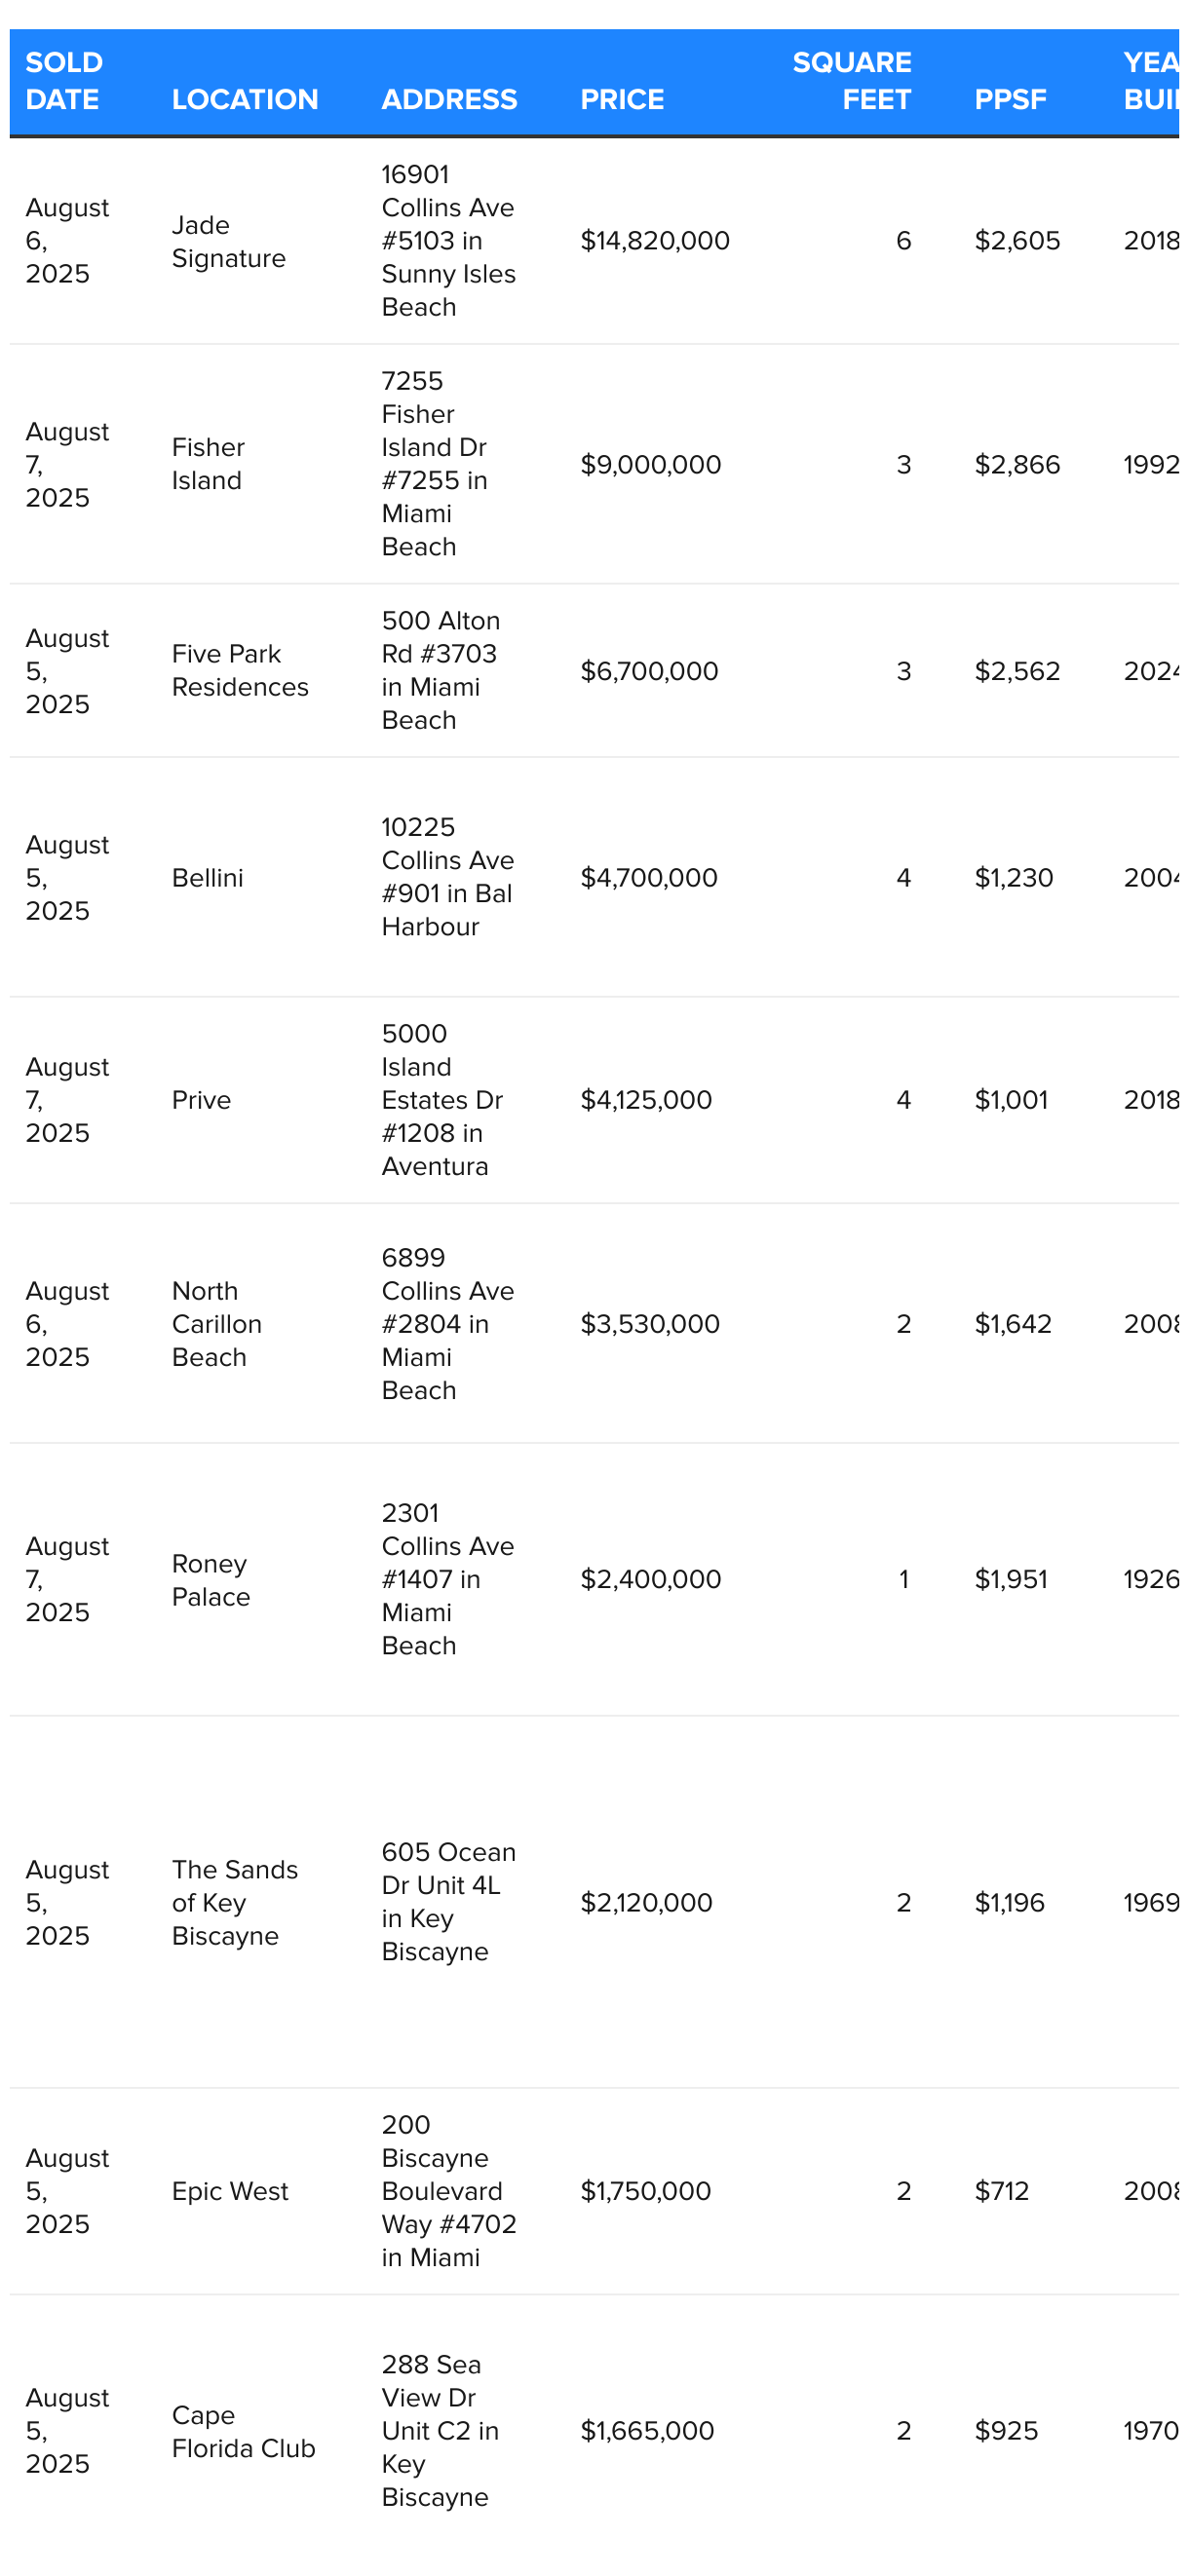Screen dimensions: 1189x2576
Task: Select the PRICE column header
Action: [x=622, y=99]
